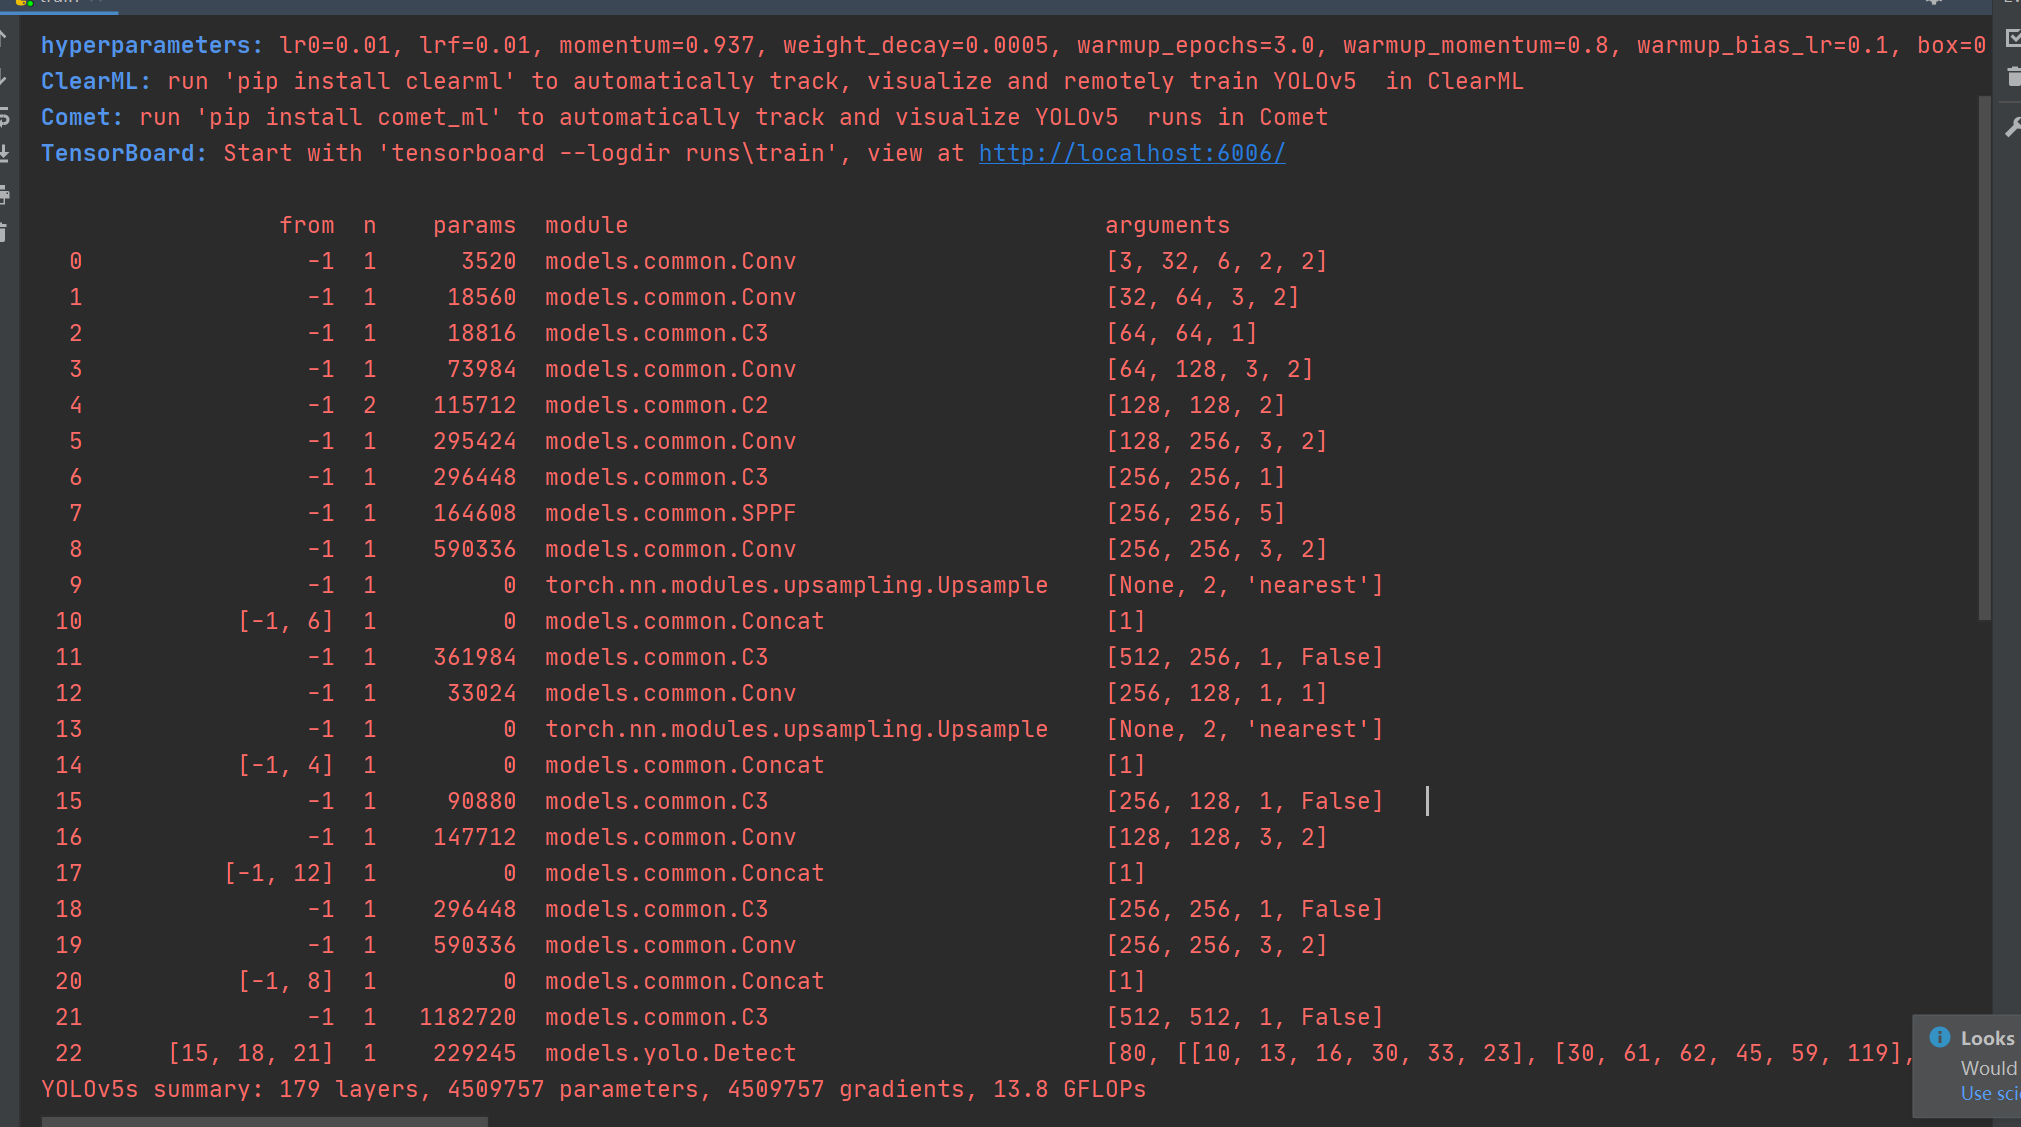Clear console output with left trash icon

[3, 233]
